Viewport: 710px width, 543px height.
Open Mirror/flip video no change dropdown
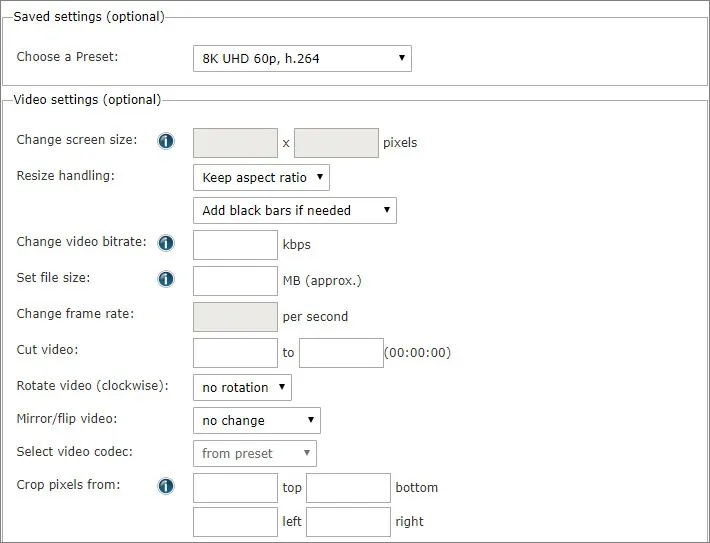click(257, 420)
